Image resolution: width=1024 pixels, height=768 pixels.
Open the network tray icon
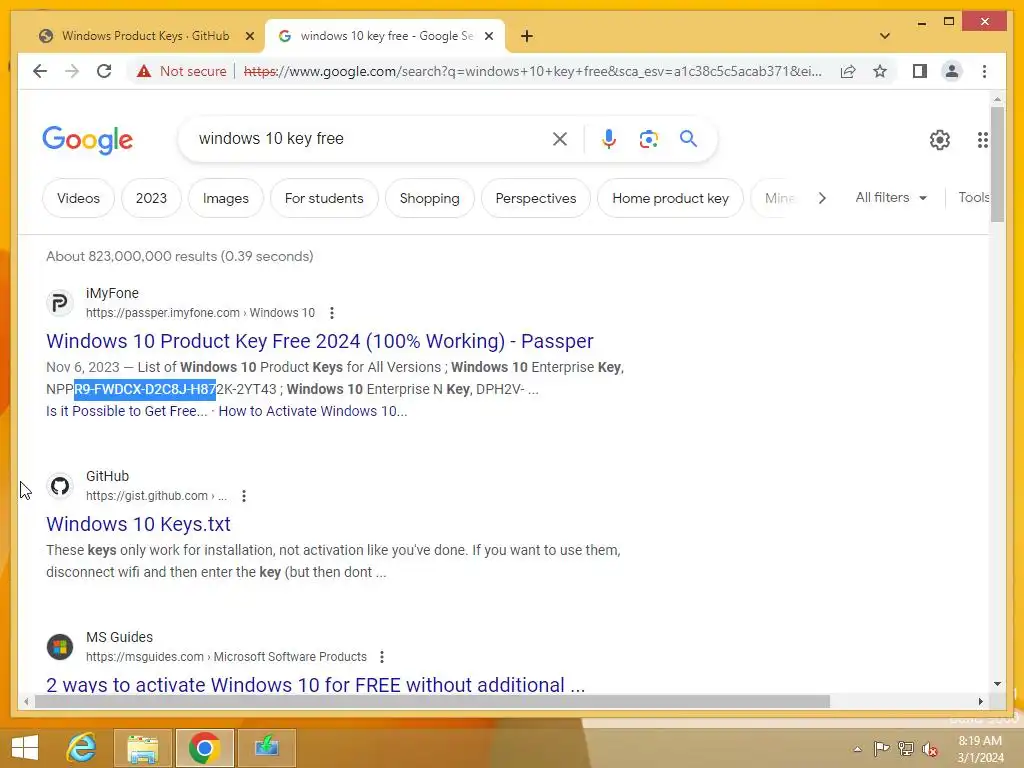click(905, 748)
